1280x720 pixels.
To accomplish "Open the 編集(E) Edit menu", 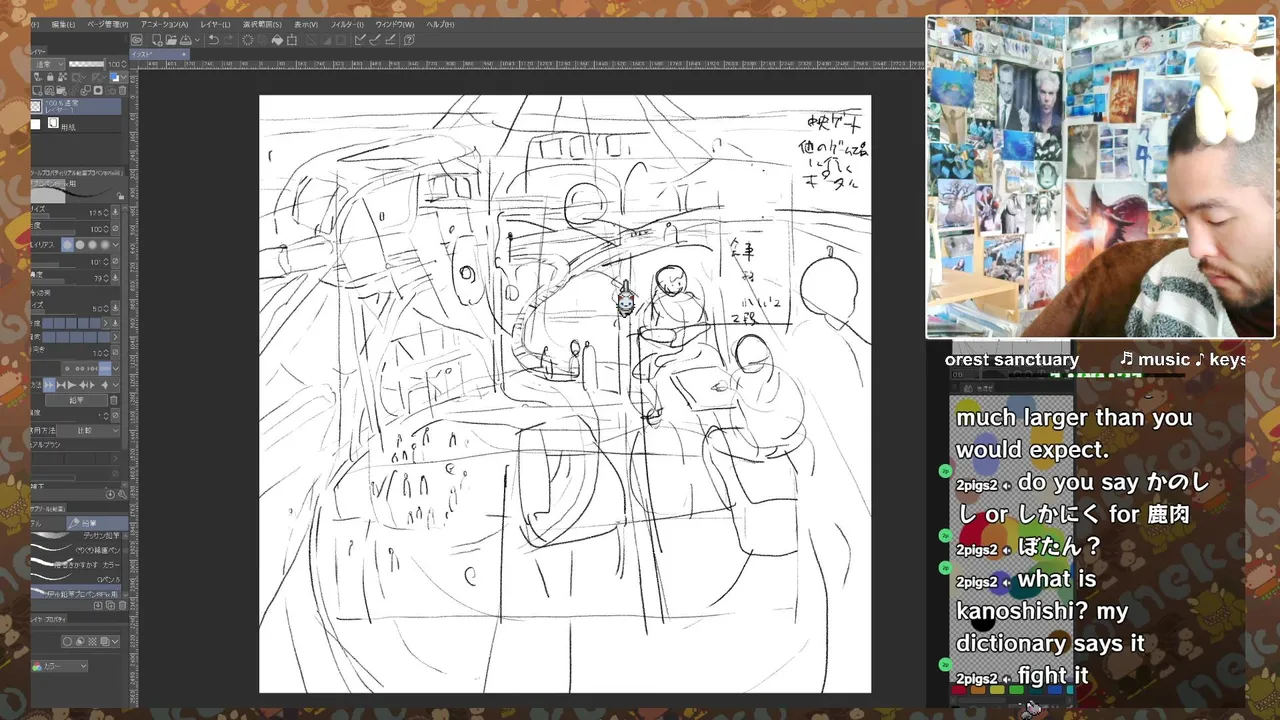I will tap(63, 24).
